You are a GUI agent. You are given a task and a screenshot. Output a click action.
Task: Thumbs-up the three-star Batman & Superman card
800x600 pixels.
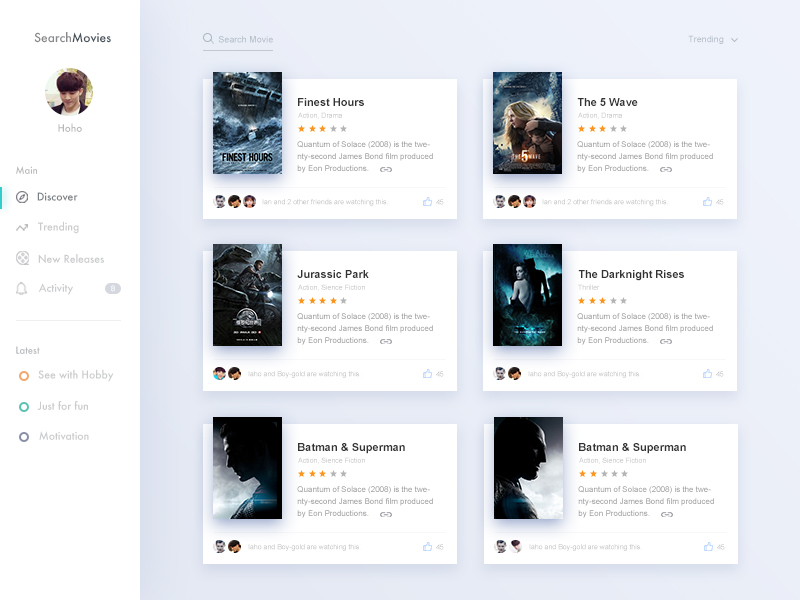428,546
